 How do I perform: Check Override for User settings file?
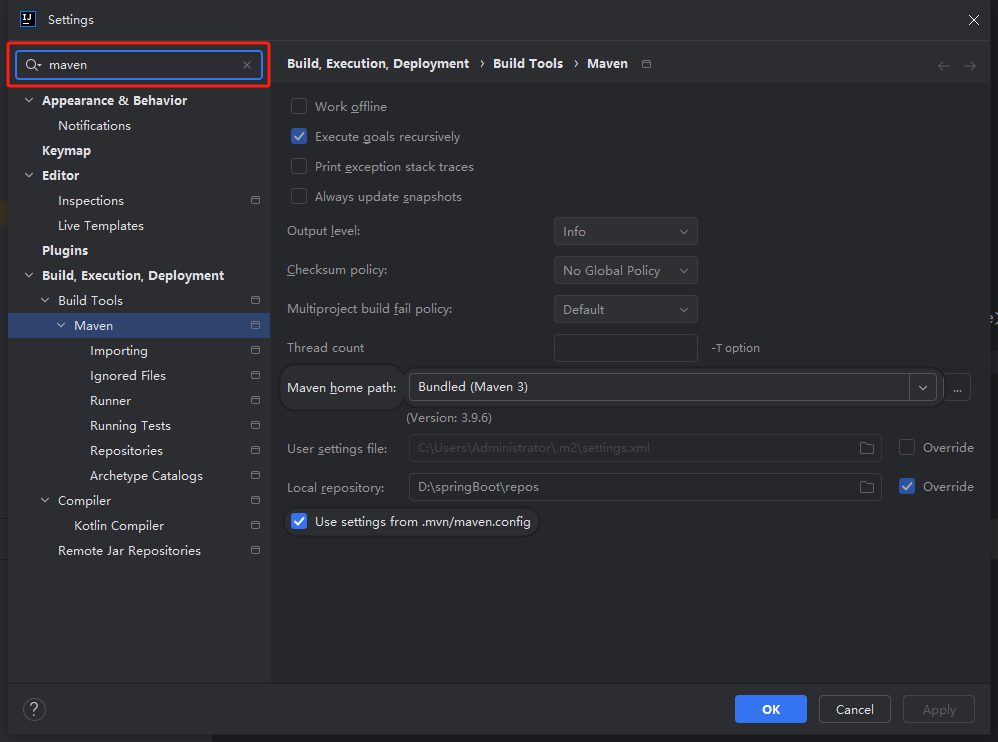(906, 447)
